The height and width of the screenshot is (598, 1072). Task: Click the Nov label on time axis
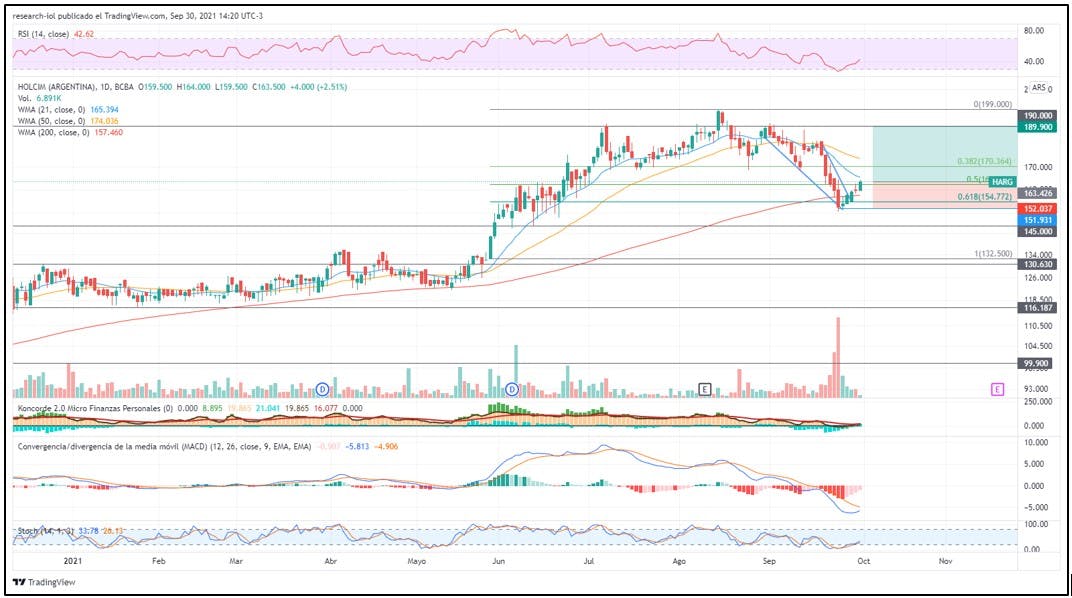tap(946, 561)
